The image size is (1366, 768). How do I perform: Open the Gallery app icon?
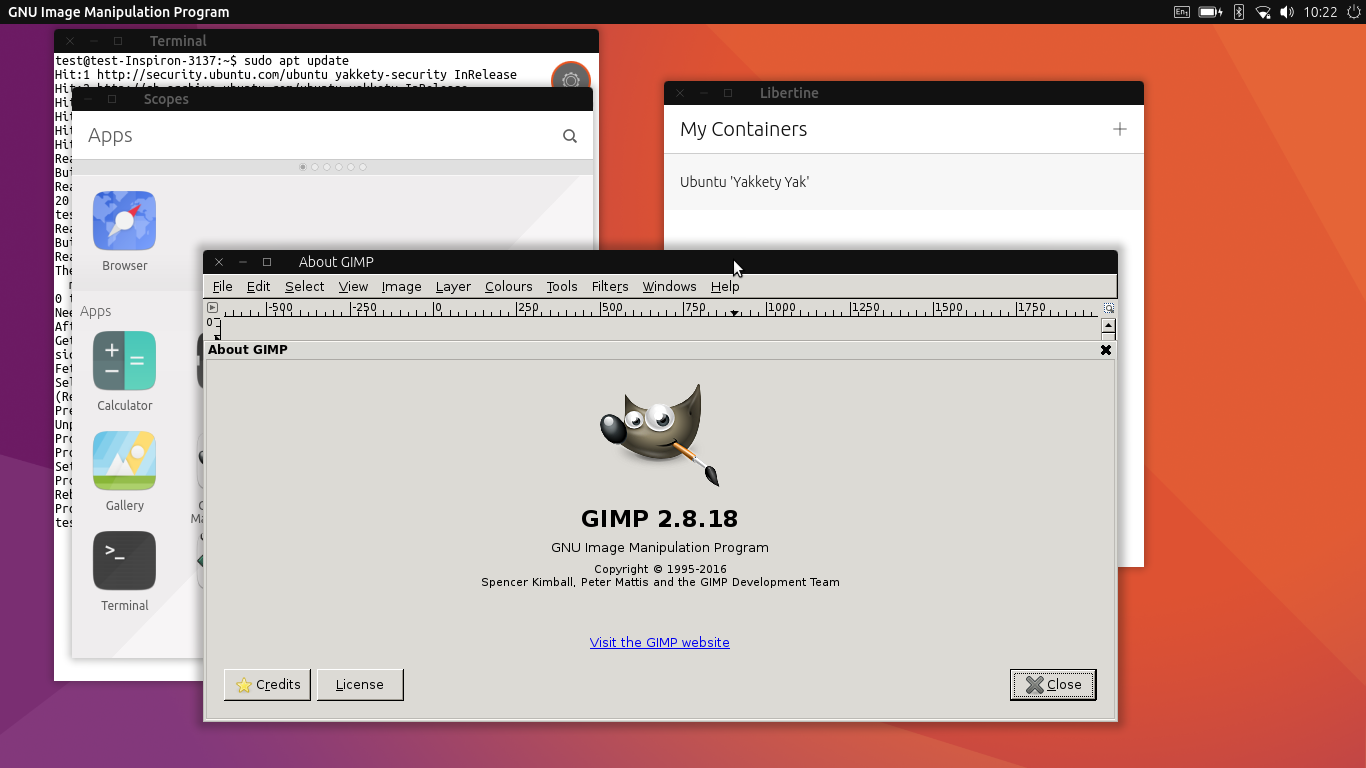click(124, 461)
